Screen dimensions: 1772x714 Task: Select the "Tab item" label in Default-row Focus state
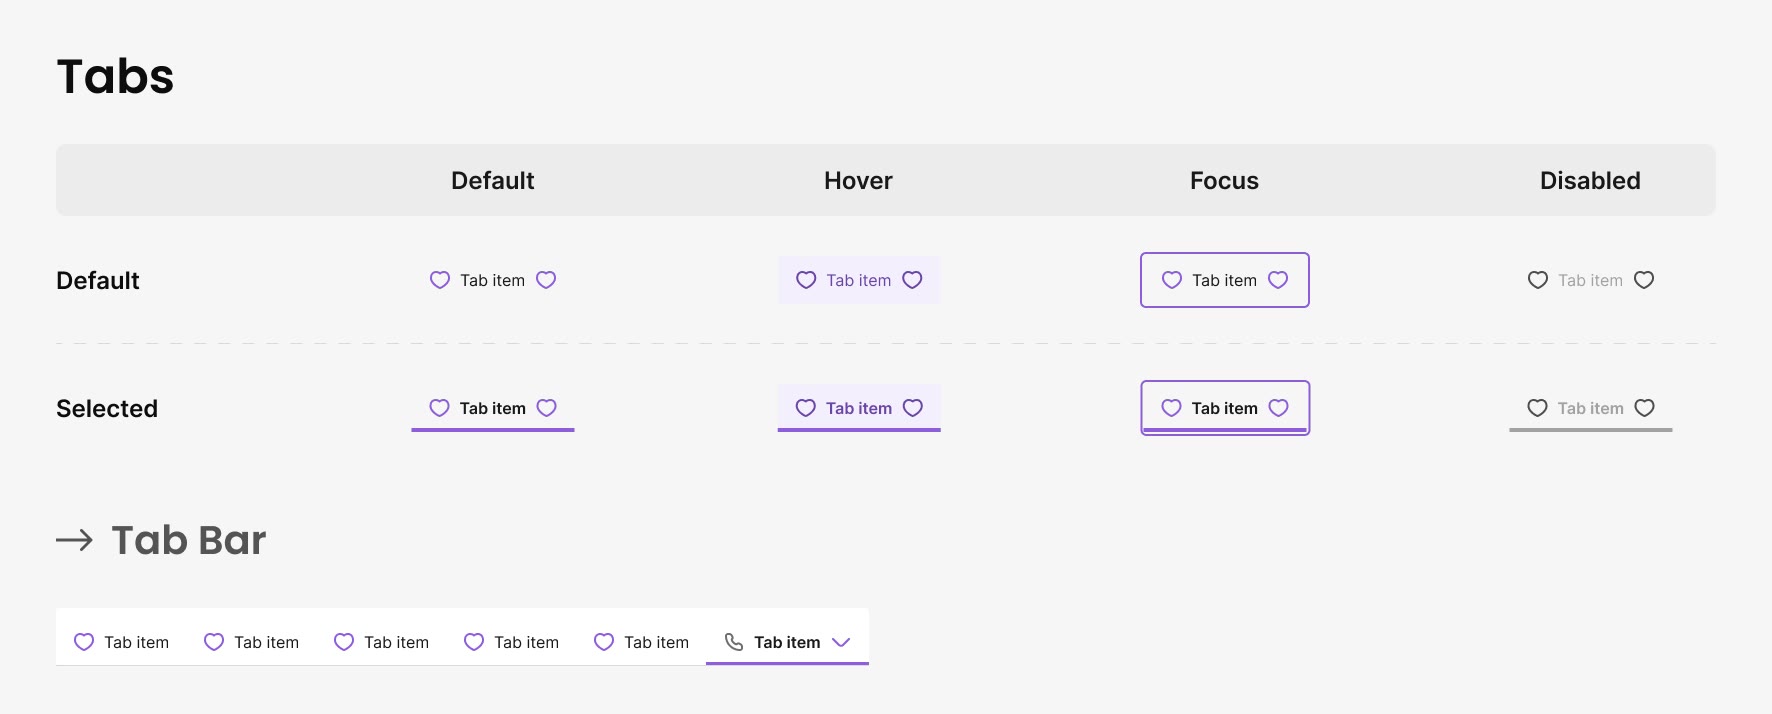click(1224, 280)
